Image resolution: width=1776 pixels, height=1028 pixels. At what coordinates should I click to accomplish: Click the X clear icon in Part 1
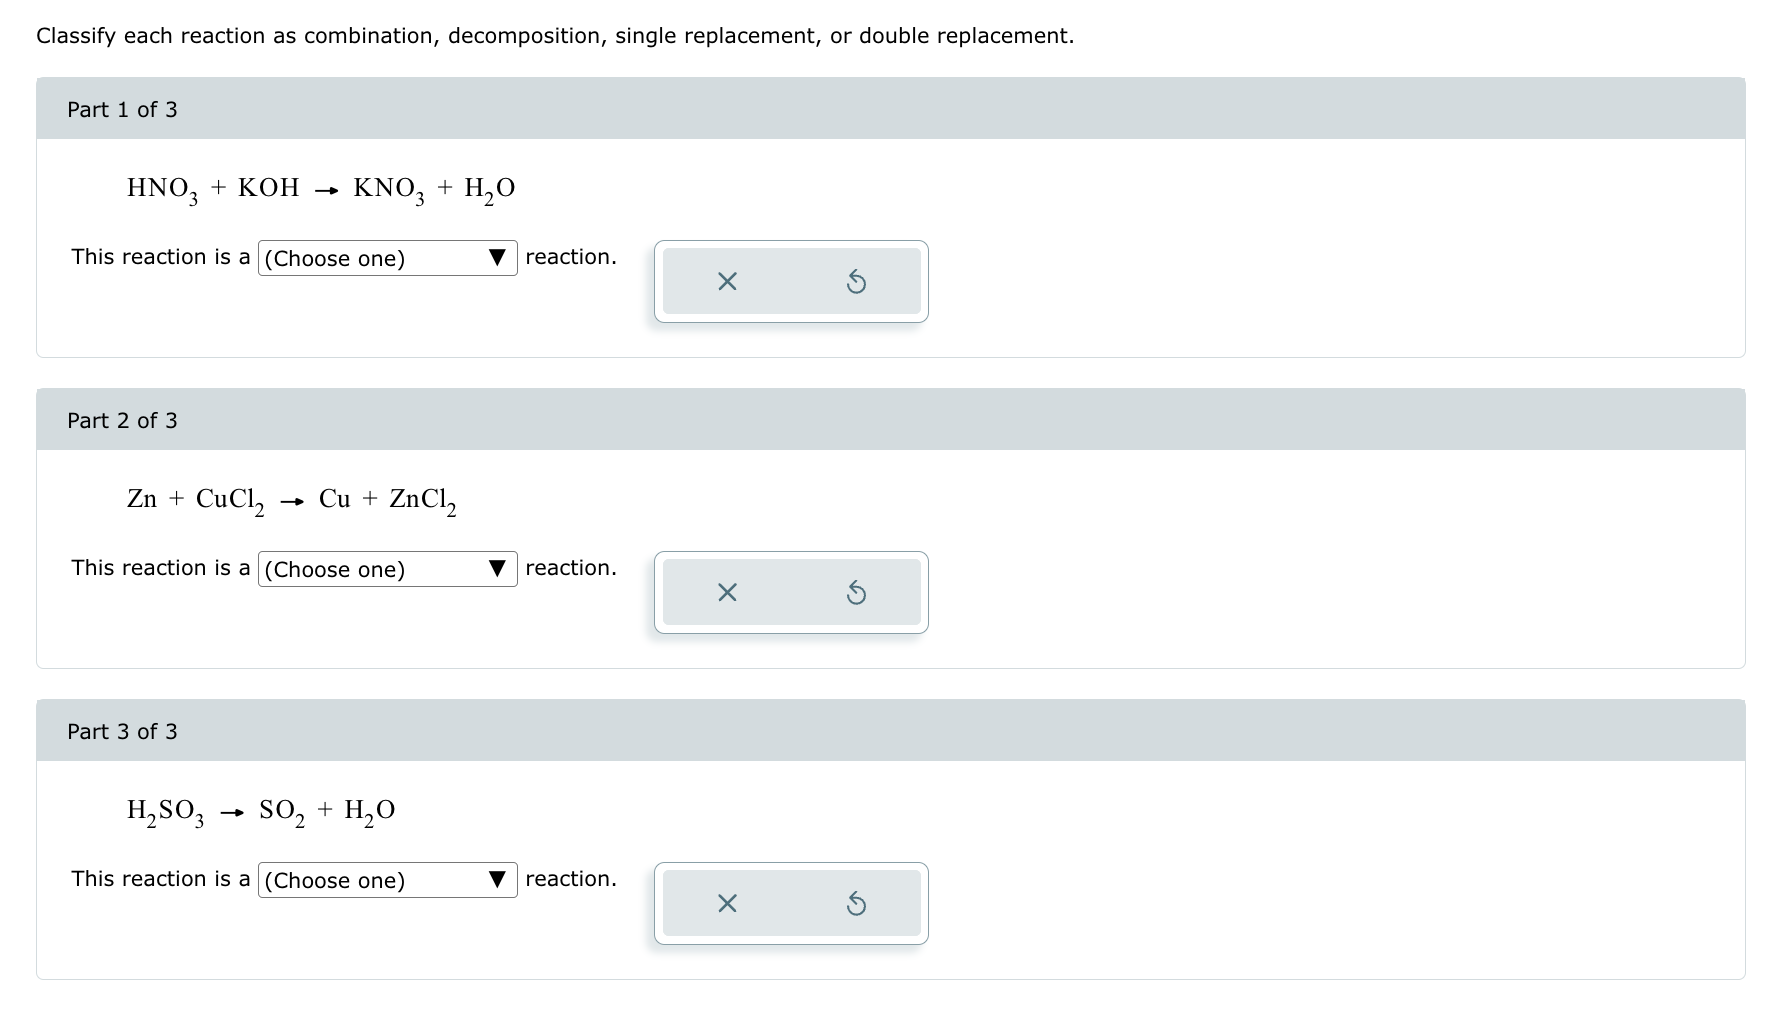(x=726, y=281)
